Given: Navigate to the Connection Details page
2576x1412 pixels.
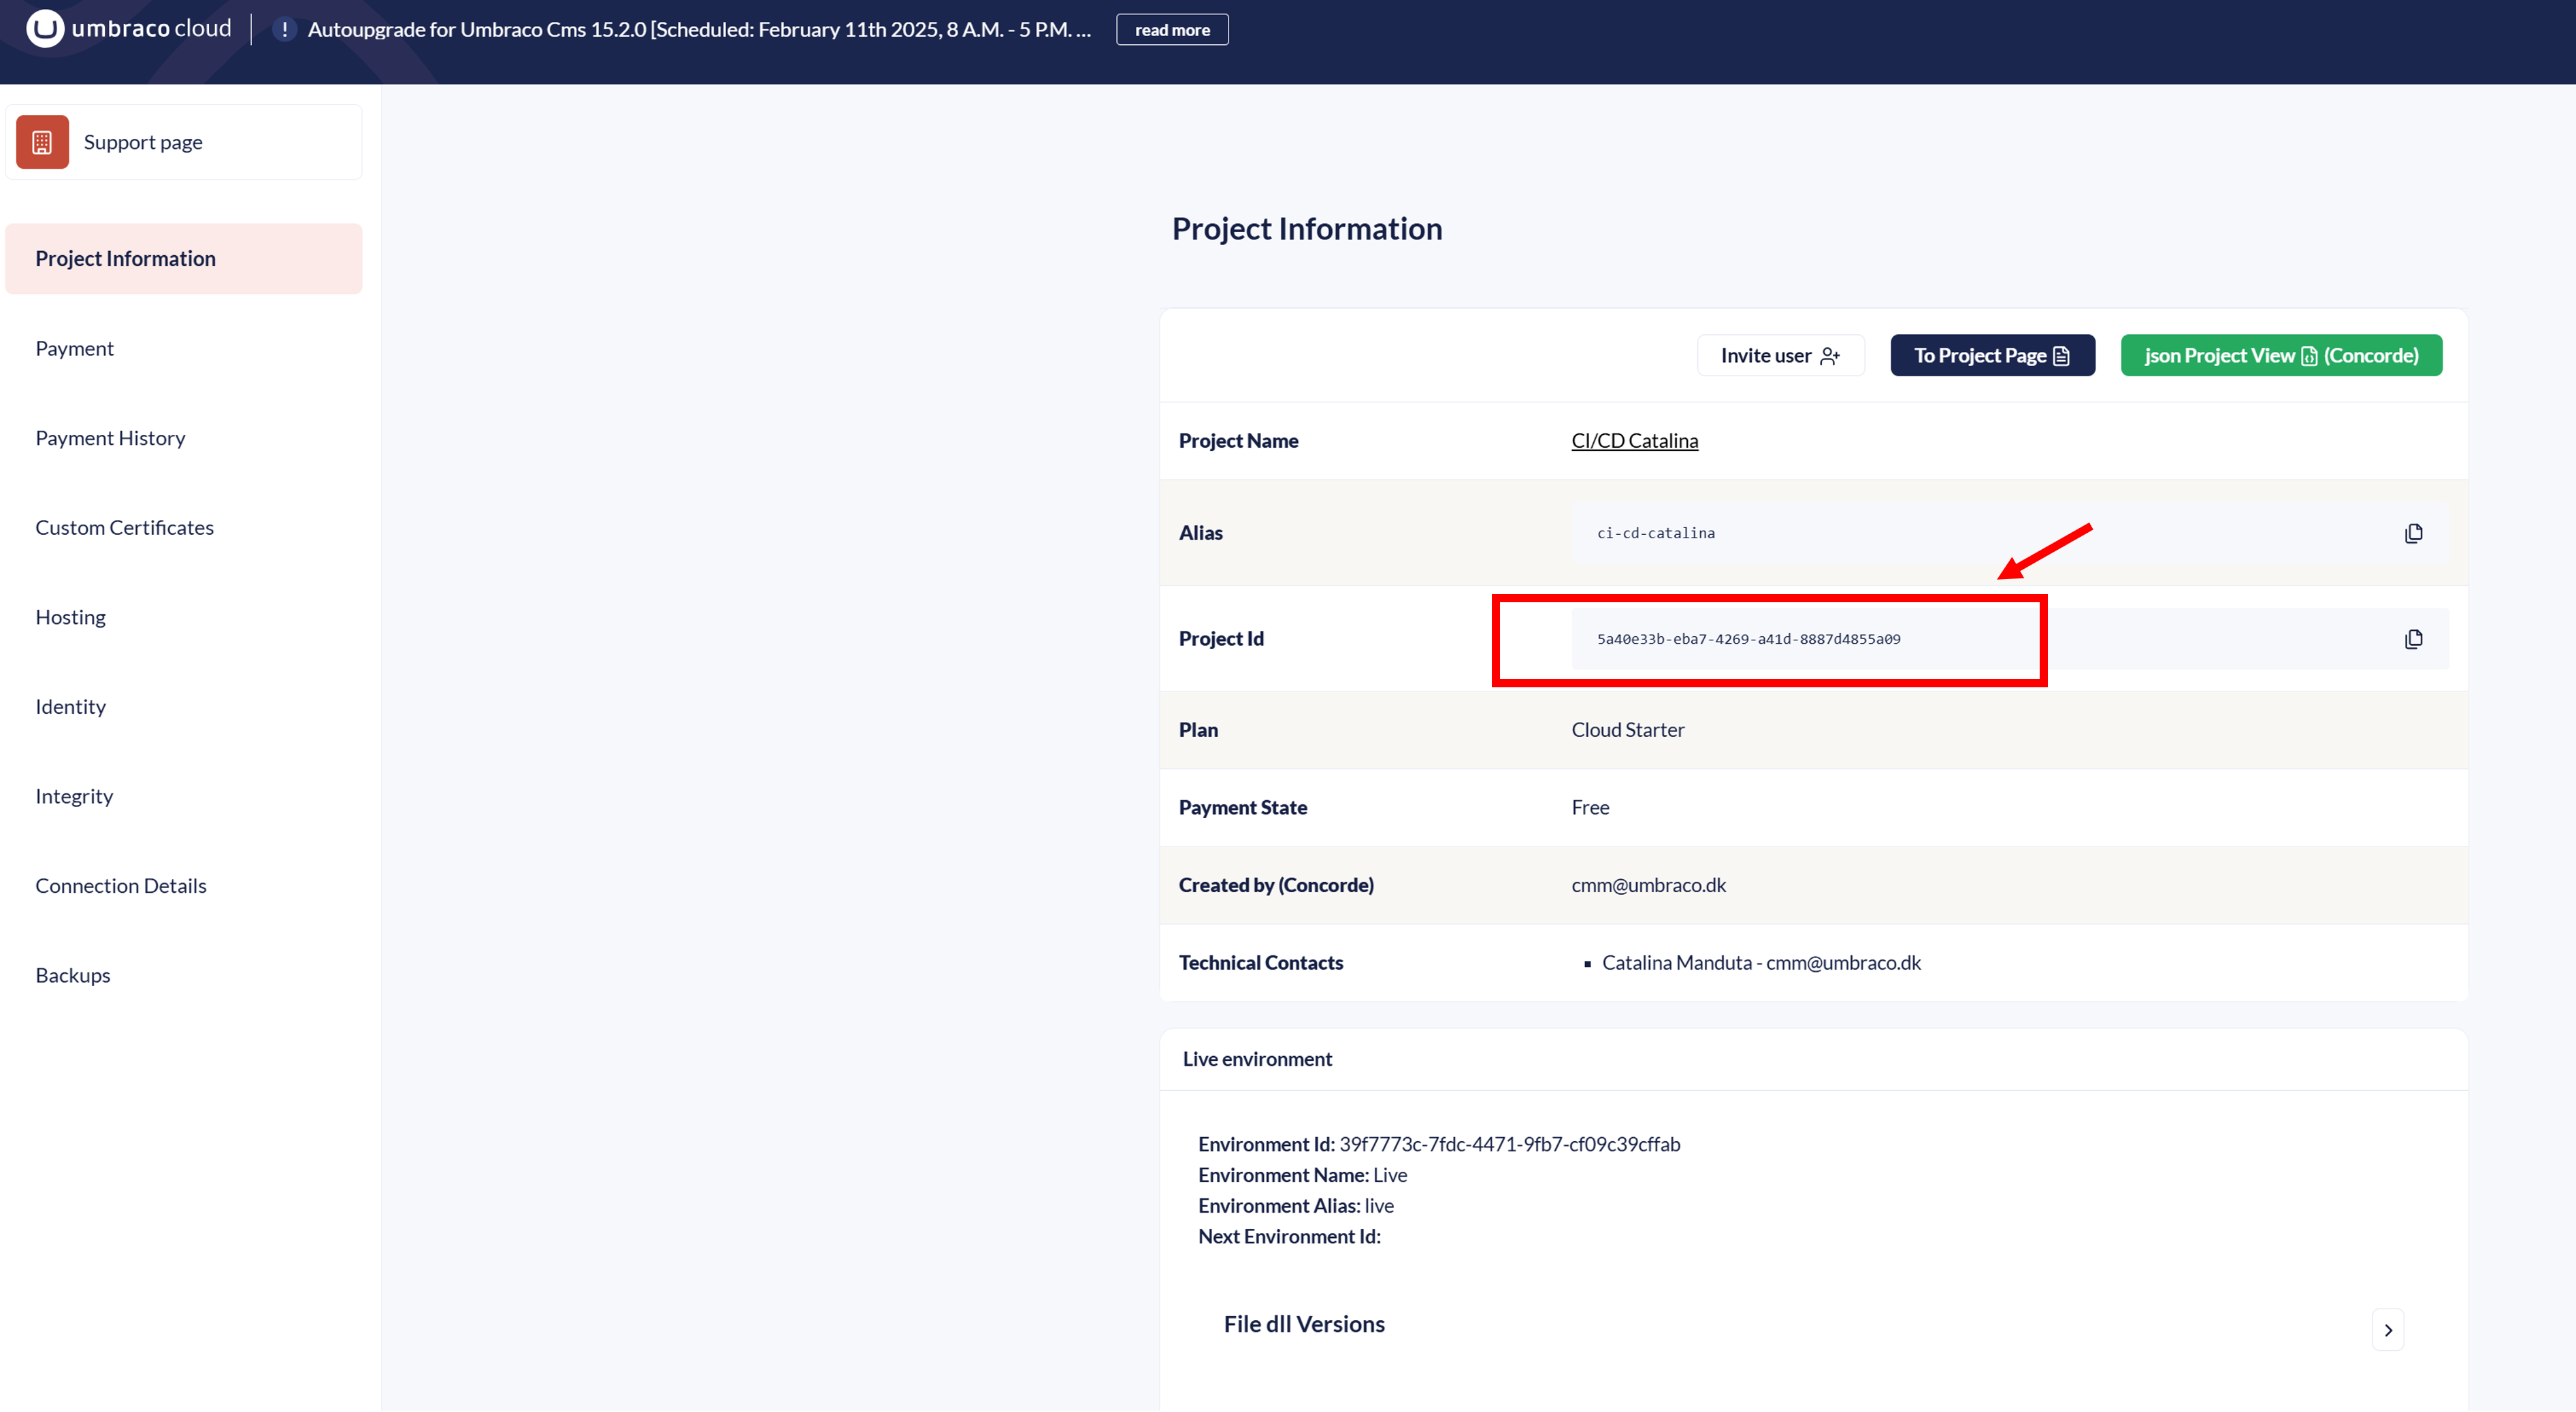Looking at the screenshot, I should [121, 886].
